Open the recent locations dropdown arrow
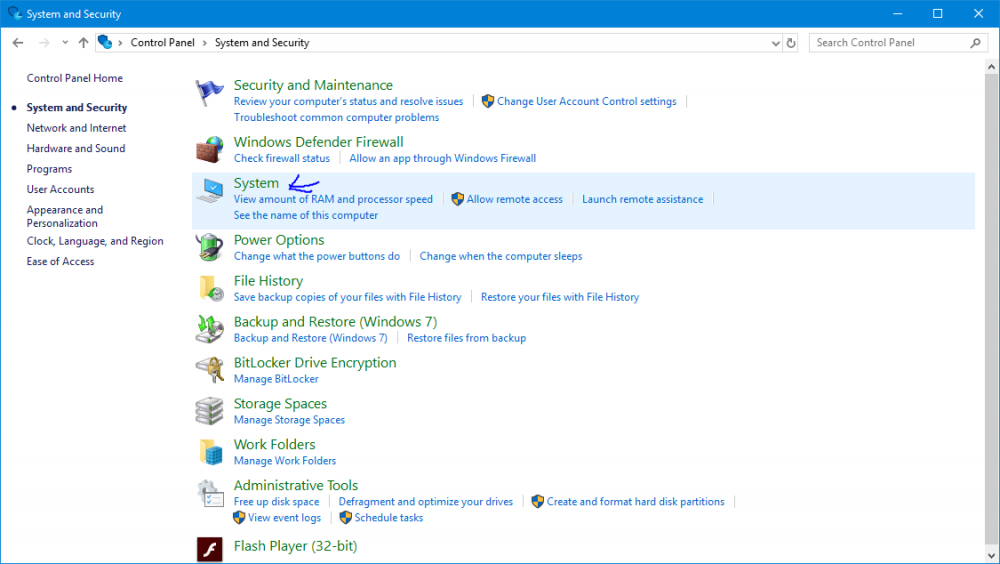Screen dimensions: 1000x564 65,43
